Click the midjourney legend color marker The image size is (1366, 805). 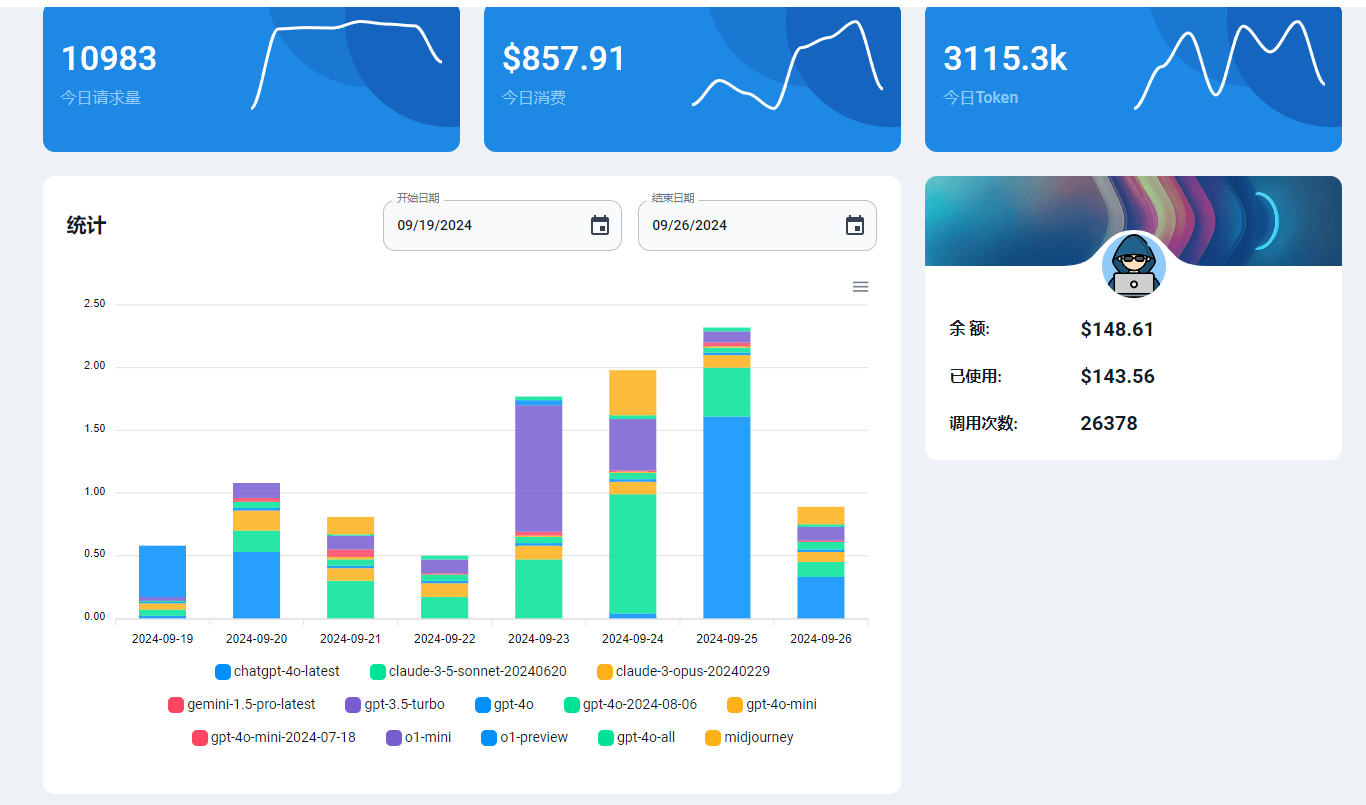tap(713, 738)
